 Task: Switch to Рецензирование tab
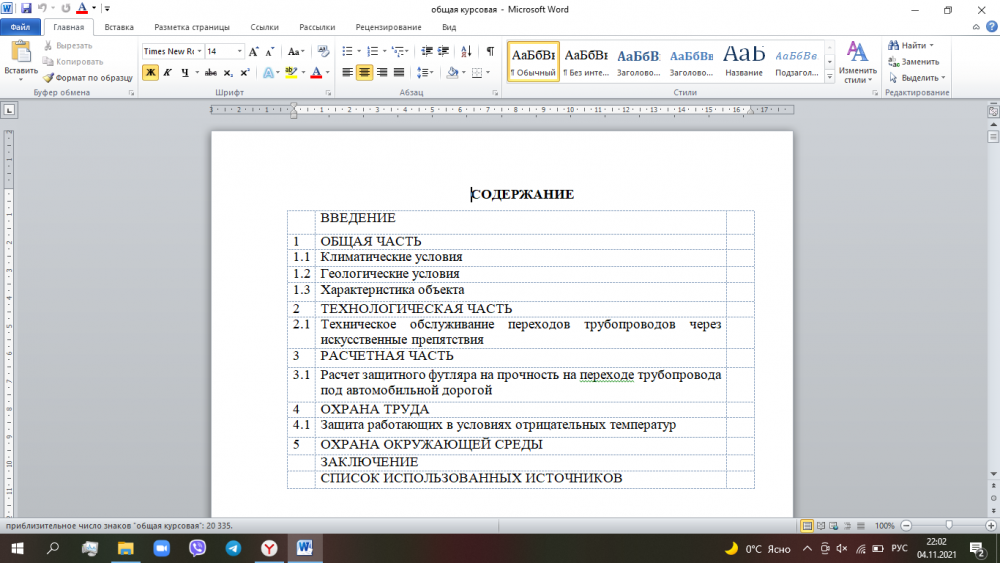click(x=388, y=27)
